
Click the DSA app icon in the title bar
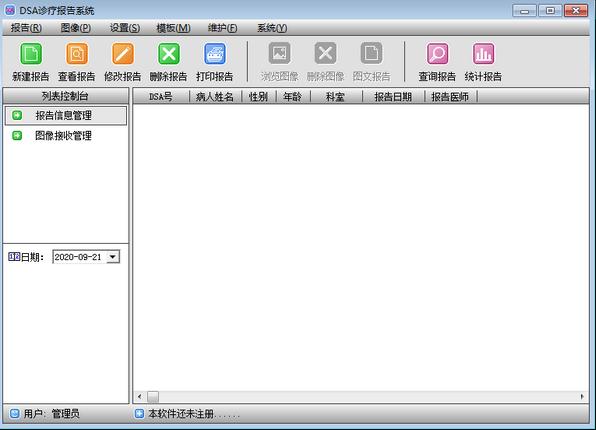[10, 10]
